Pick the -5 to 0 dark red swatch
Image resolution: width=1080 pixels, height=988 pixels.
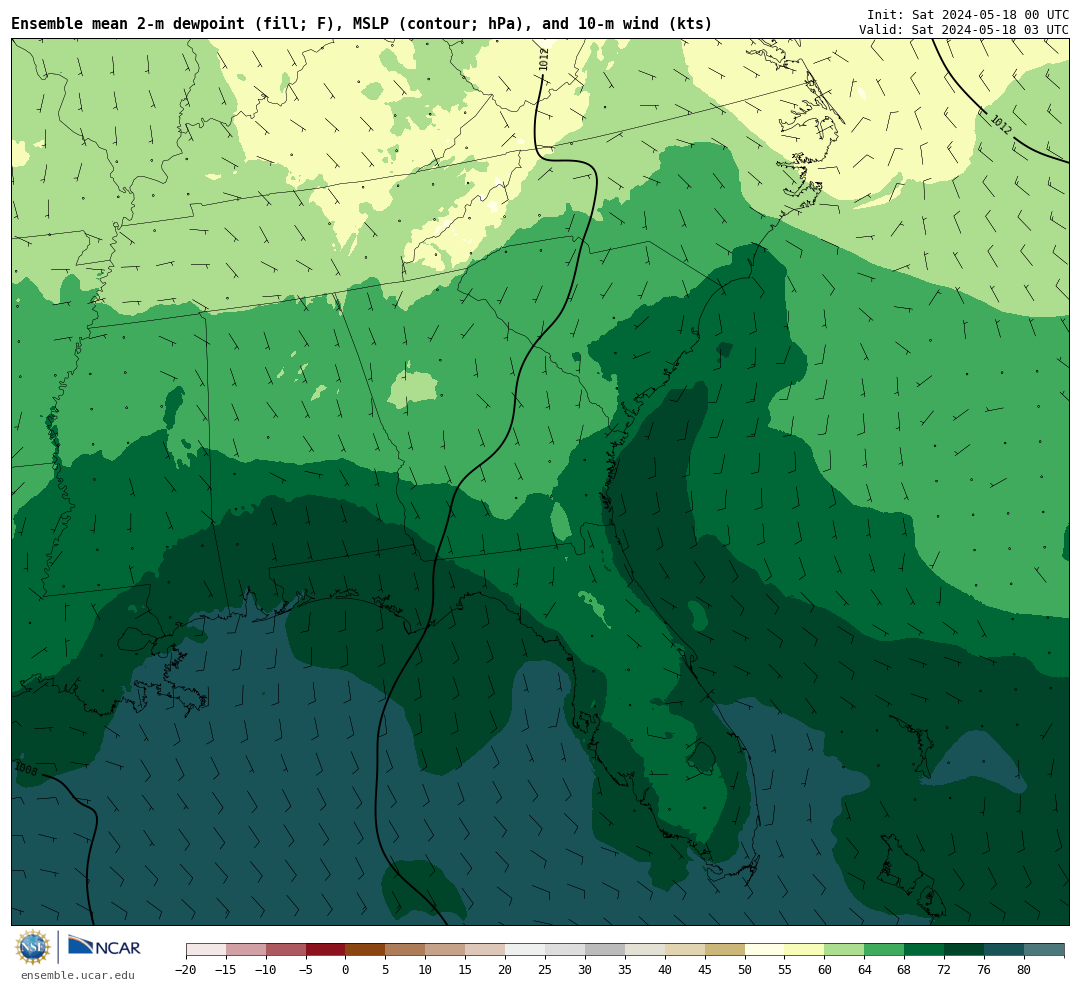(x=326, y=950)
